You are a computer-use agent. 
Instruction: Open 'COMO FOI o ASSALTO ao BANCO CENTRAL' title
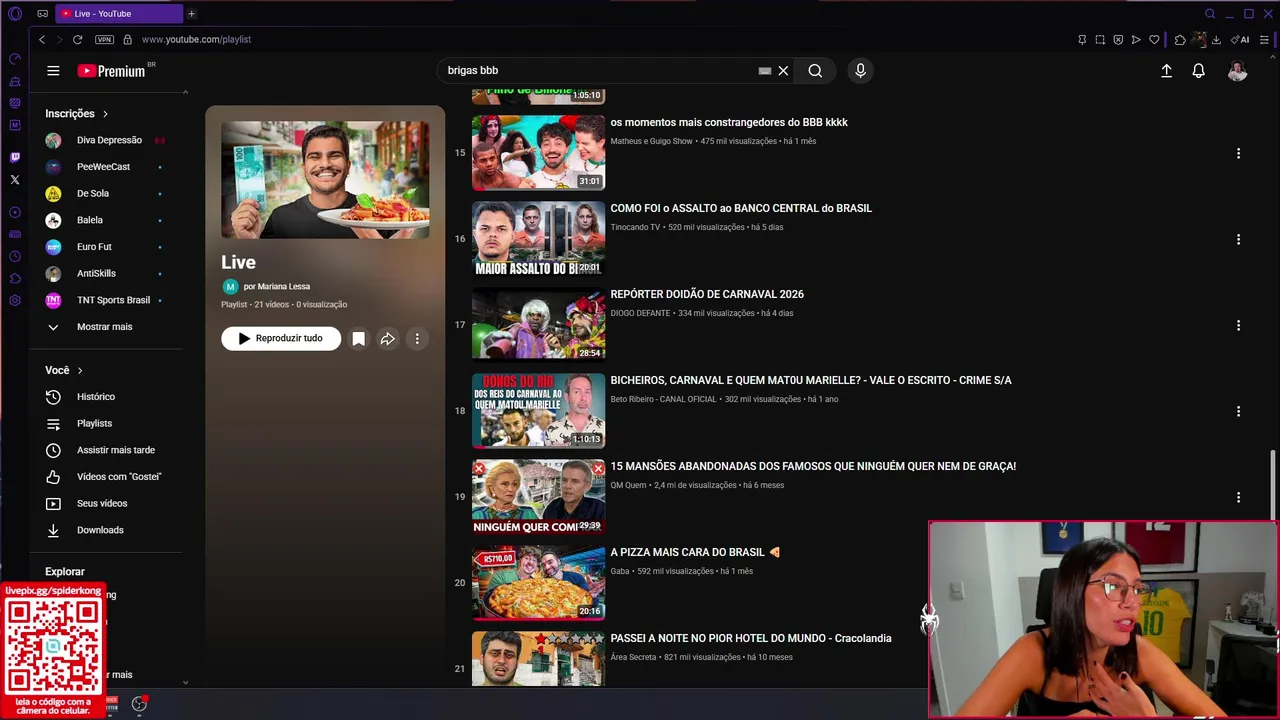click(741, 208)
